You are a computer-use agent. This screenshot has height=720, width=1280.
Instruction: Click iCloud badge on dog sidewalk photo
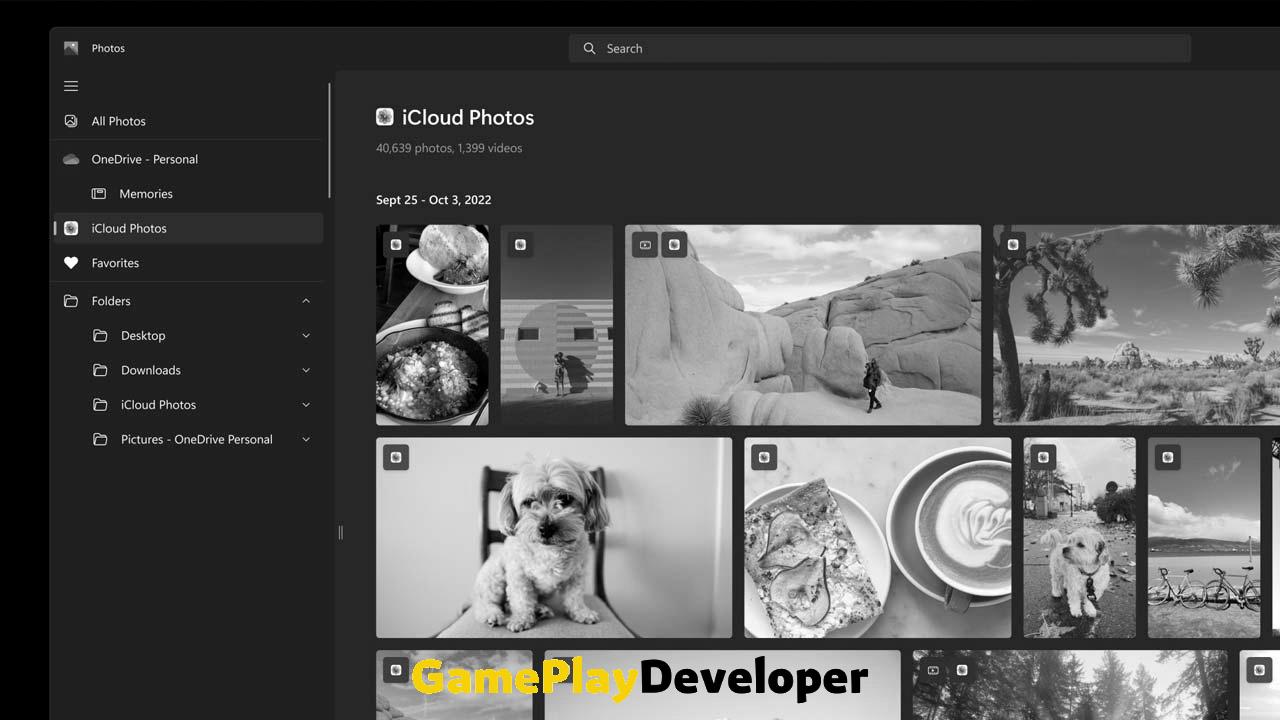tap(1043, 458)
